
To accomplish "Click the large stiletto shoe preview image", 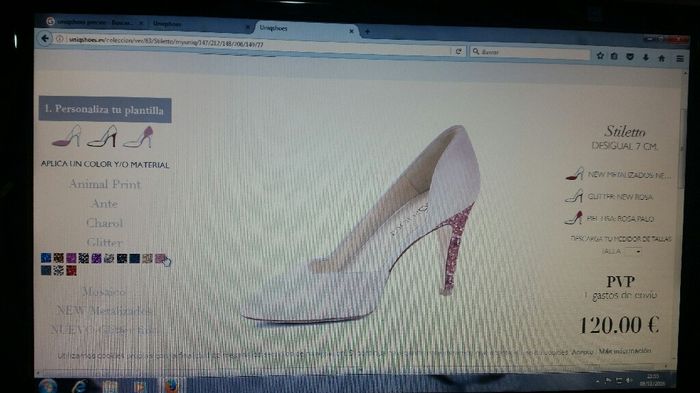I will pos(362,225).
